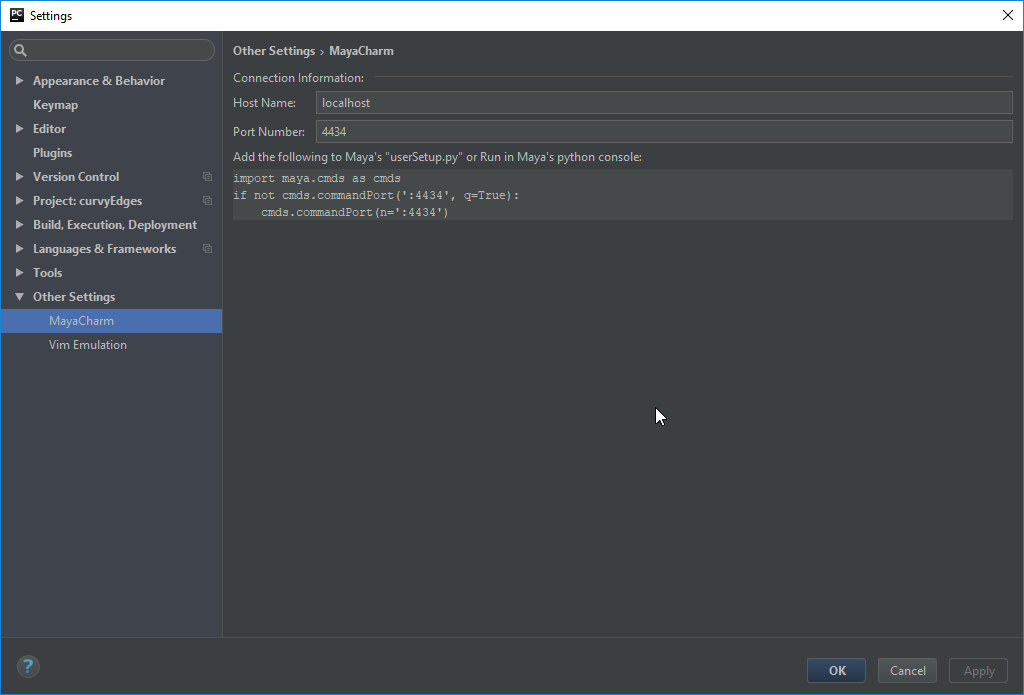Open Vim Emulation settings
This screenshot has width=1024, height=695.
click(88, 345)
